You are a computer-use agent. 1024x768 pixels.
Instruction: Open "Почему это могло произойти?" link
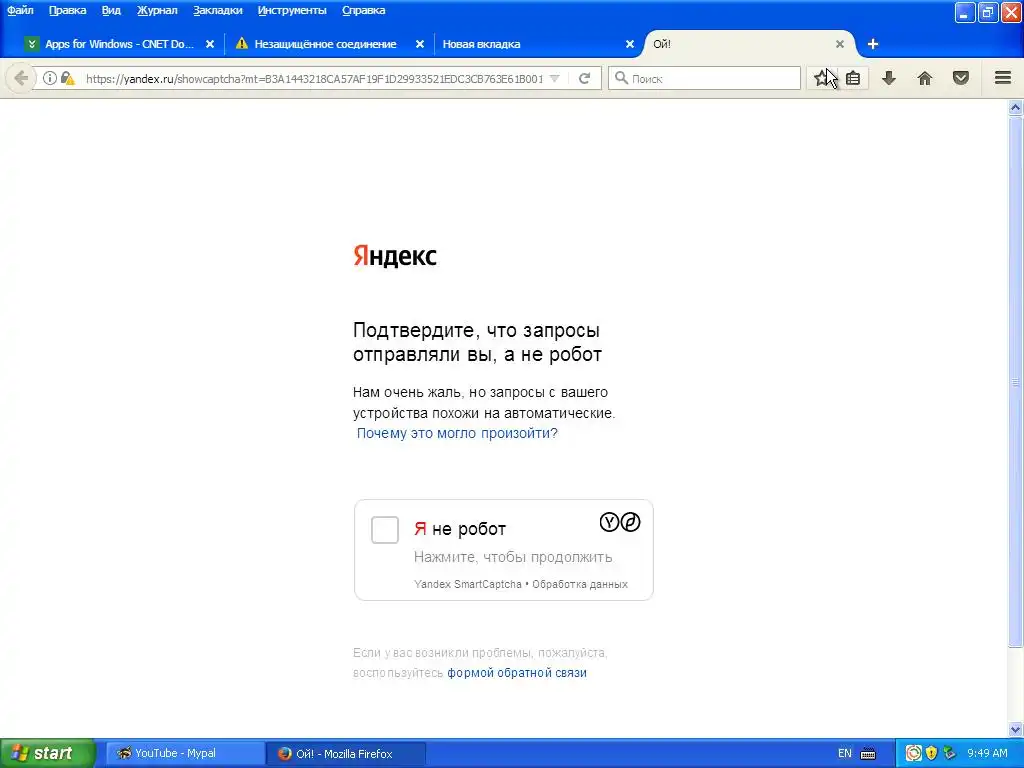coord(457,433)
